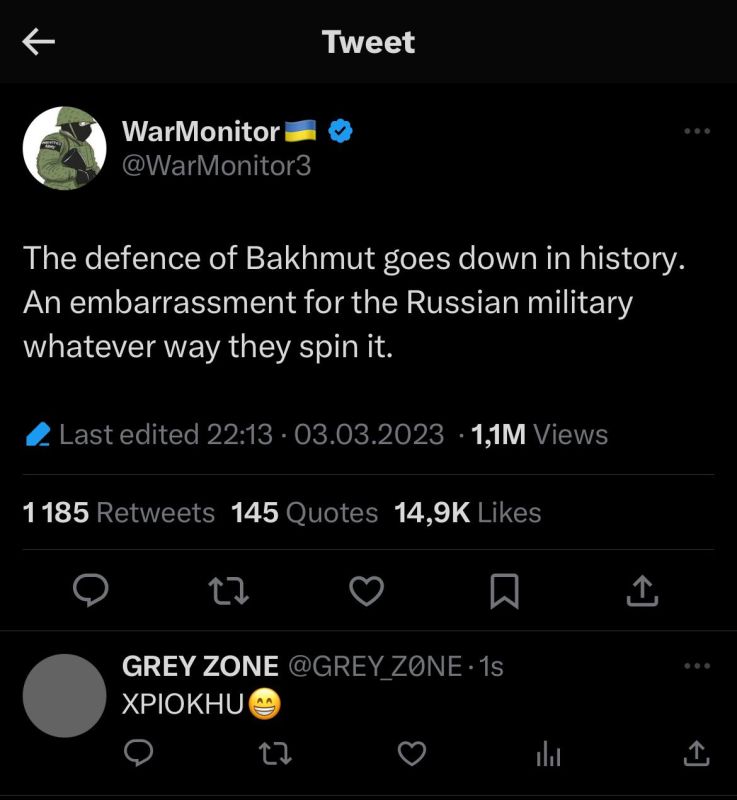Image resolution: width=737 pixels, height=800 pixels.
Task: Retweet the WarMonitor tweet
Action: [x=230, y=591]
